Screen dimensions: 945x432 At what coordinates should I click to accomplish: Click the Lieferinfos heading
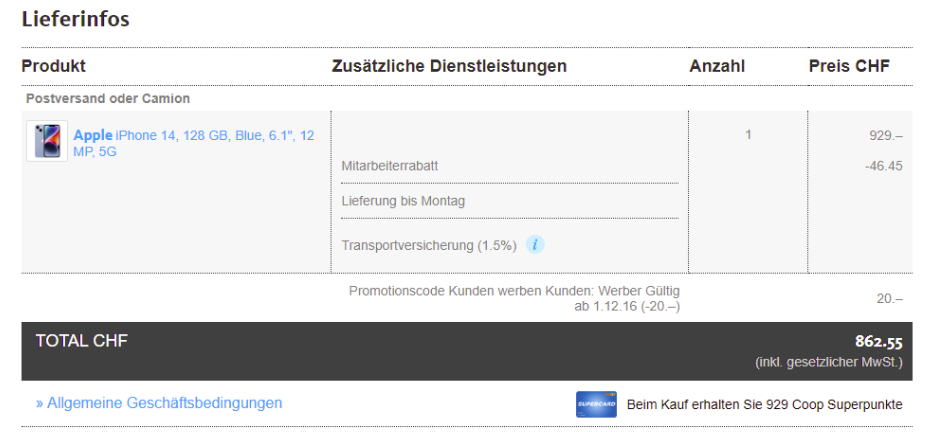pyautogui.click(x=75, y=19)
